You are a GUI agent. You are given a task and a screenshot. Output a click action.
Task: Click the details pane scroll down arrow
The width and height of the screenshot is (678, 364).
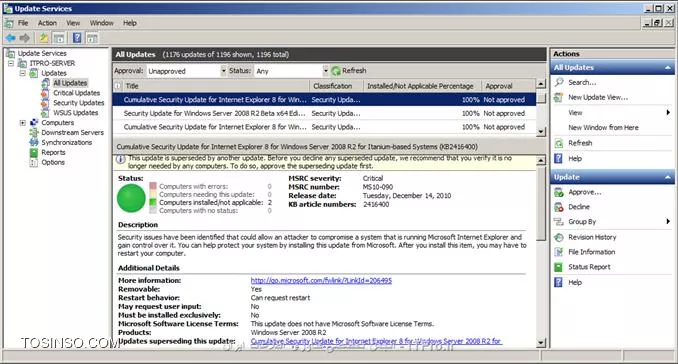click(x=541, y=343)
